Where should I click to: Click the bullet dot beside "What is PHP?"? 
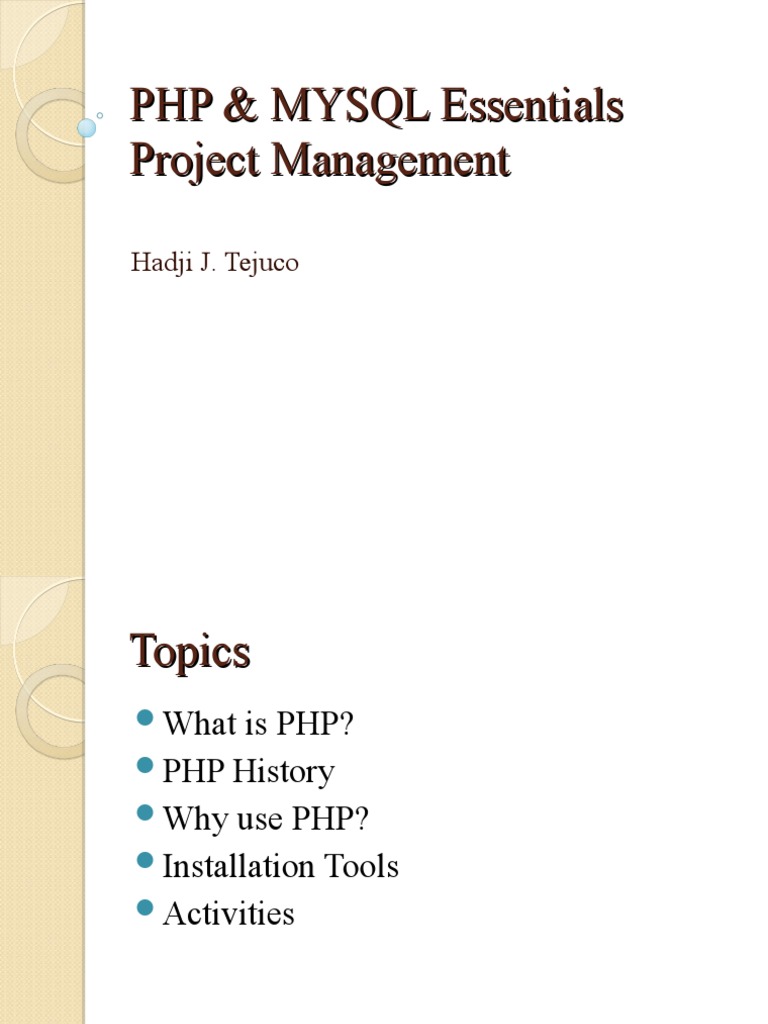click(x=144, y=719)
